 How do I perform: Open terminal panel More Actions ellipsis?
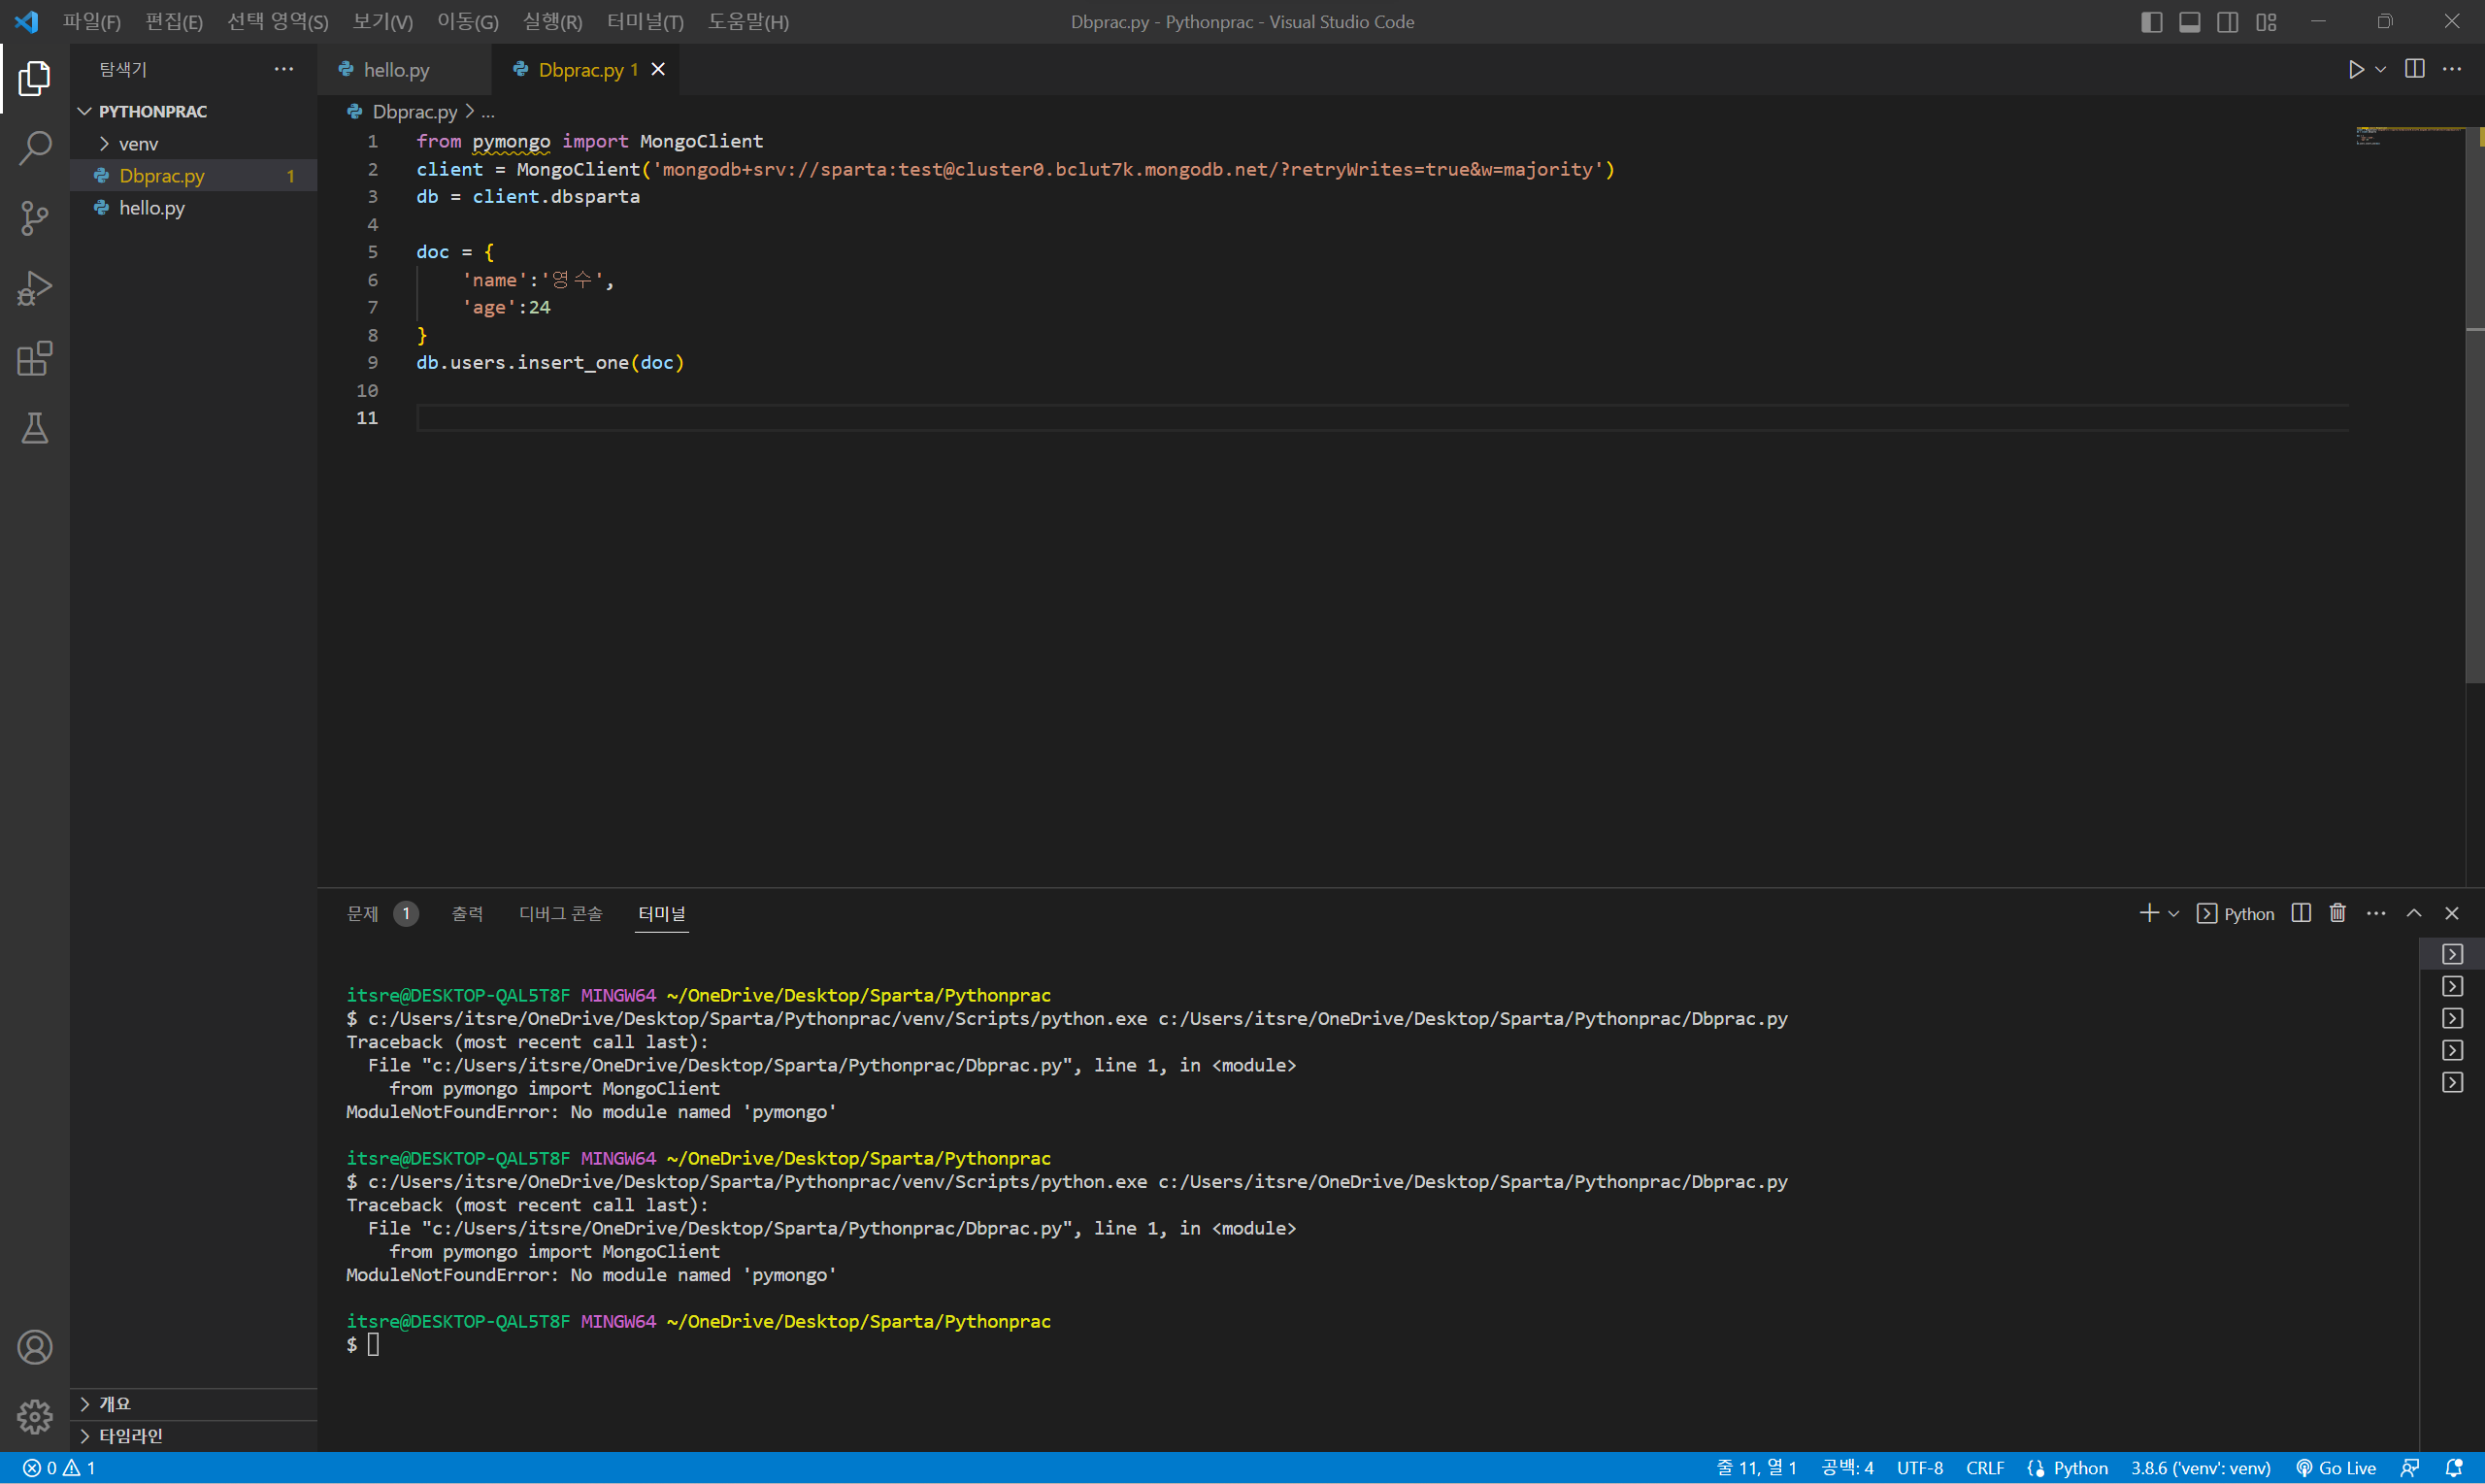click(x=2376, y=913)
